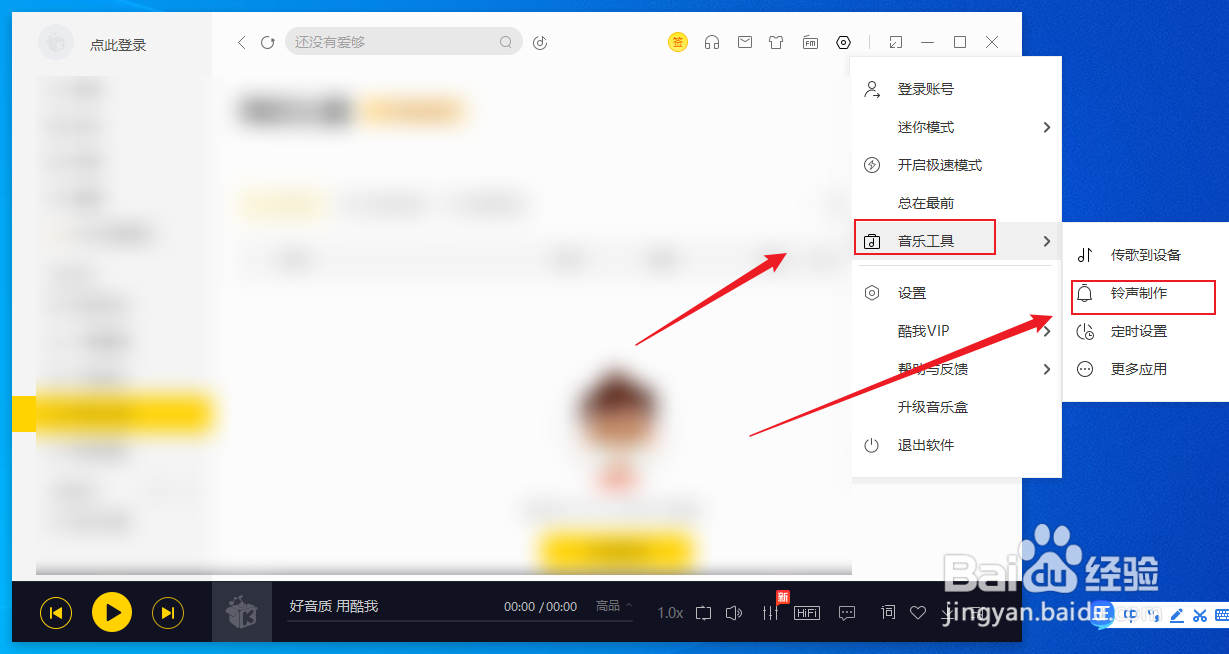
Task: Click the music note icon beside 传歌到设备
Action: pyautogui.click(x=1085, y=255)
